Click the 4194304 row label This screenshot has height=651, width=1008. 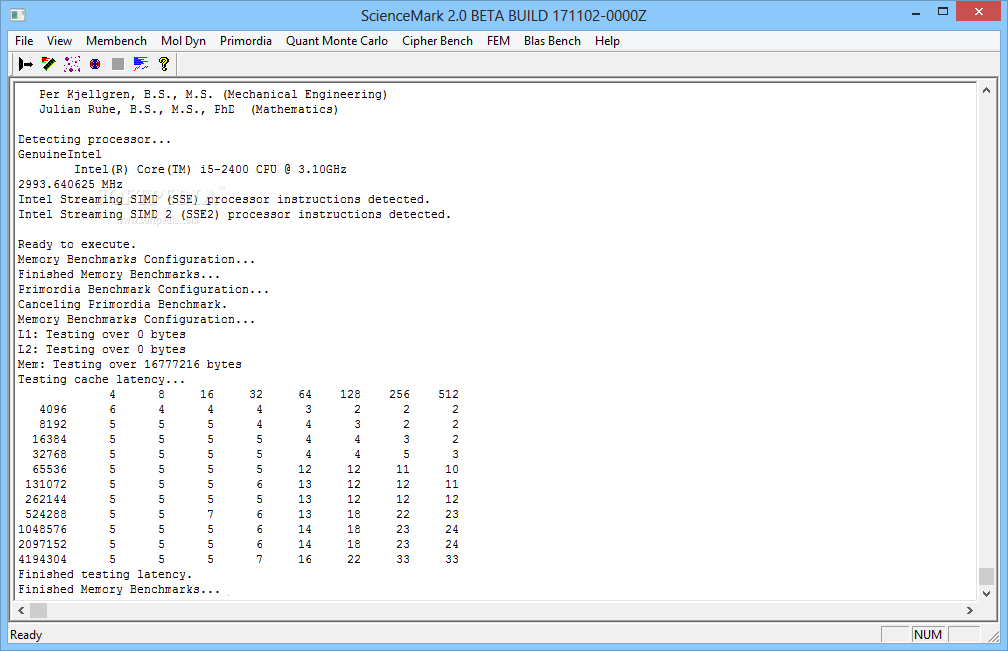point(42,559)
